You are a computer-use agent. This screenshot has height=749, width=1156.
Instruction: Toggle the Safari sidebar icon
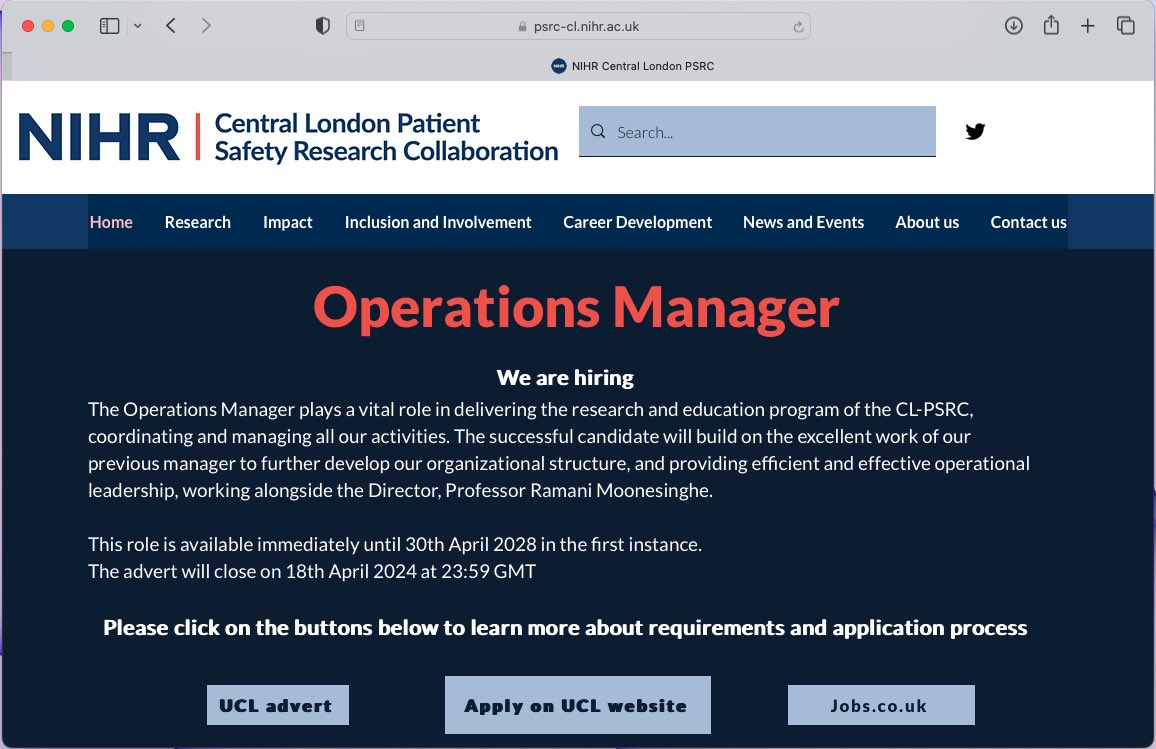pyautogui.click(x=109, y=26)
